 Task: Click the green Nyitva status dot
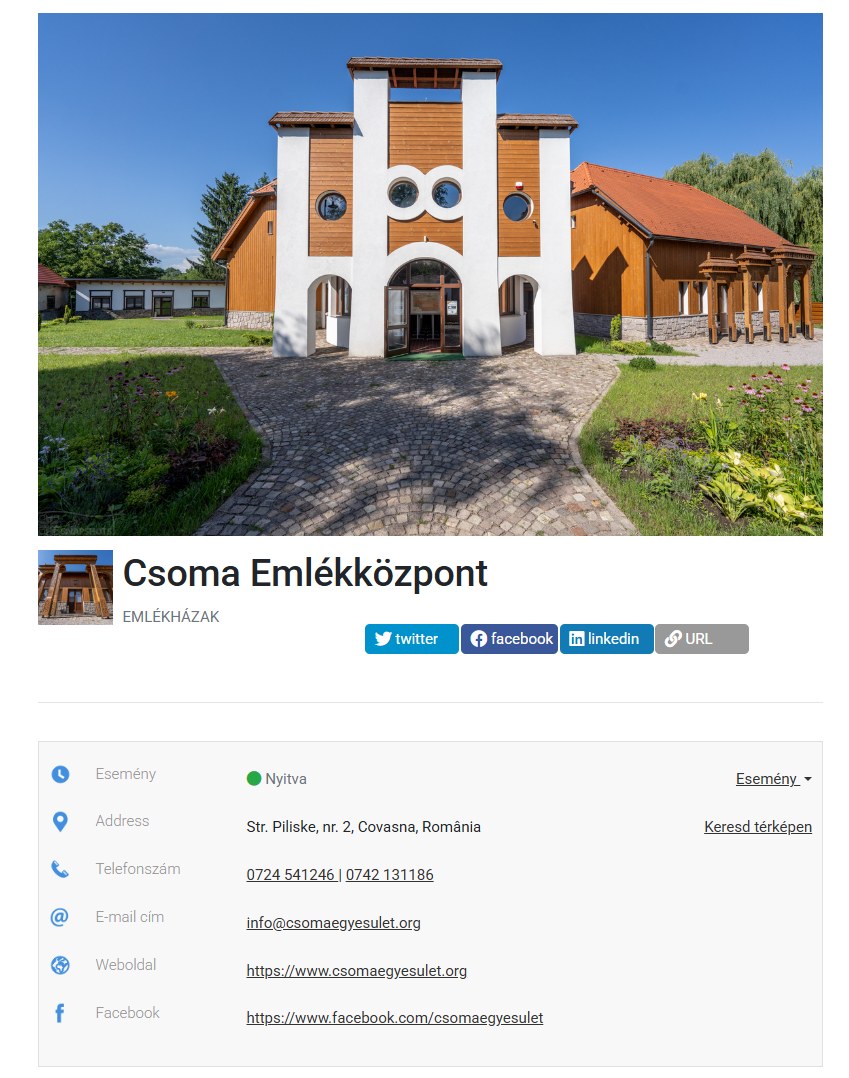pyautogui.click(x=254, y=778)
